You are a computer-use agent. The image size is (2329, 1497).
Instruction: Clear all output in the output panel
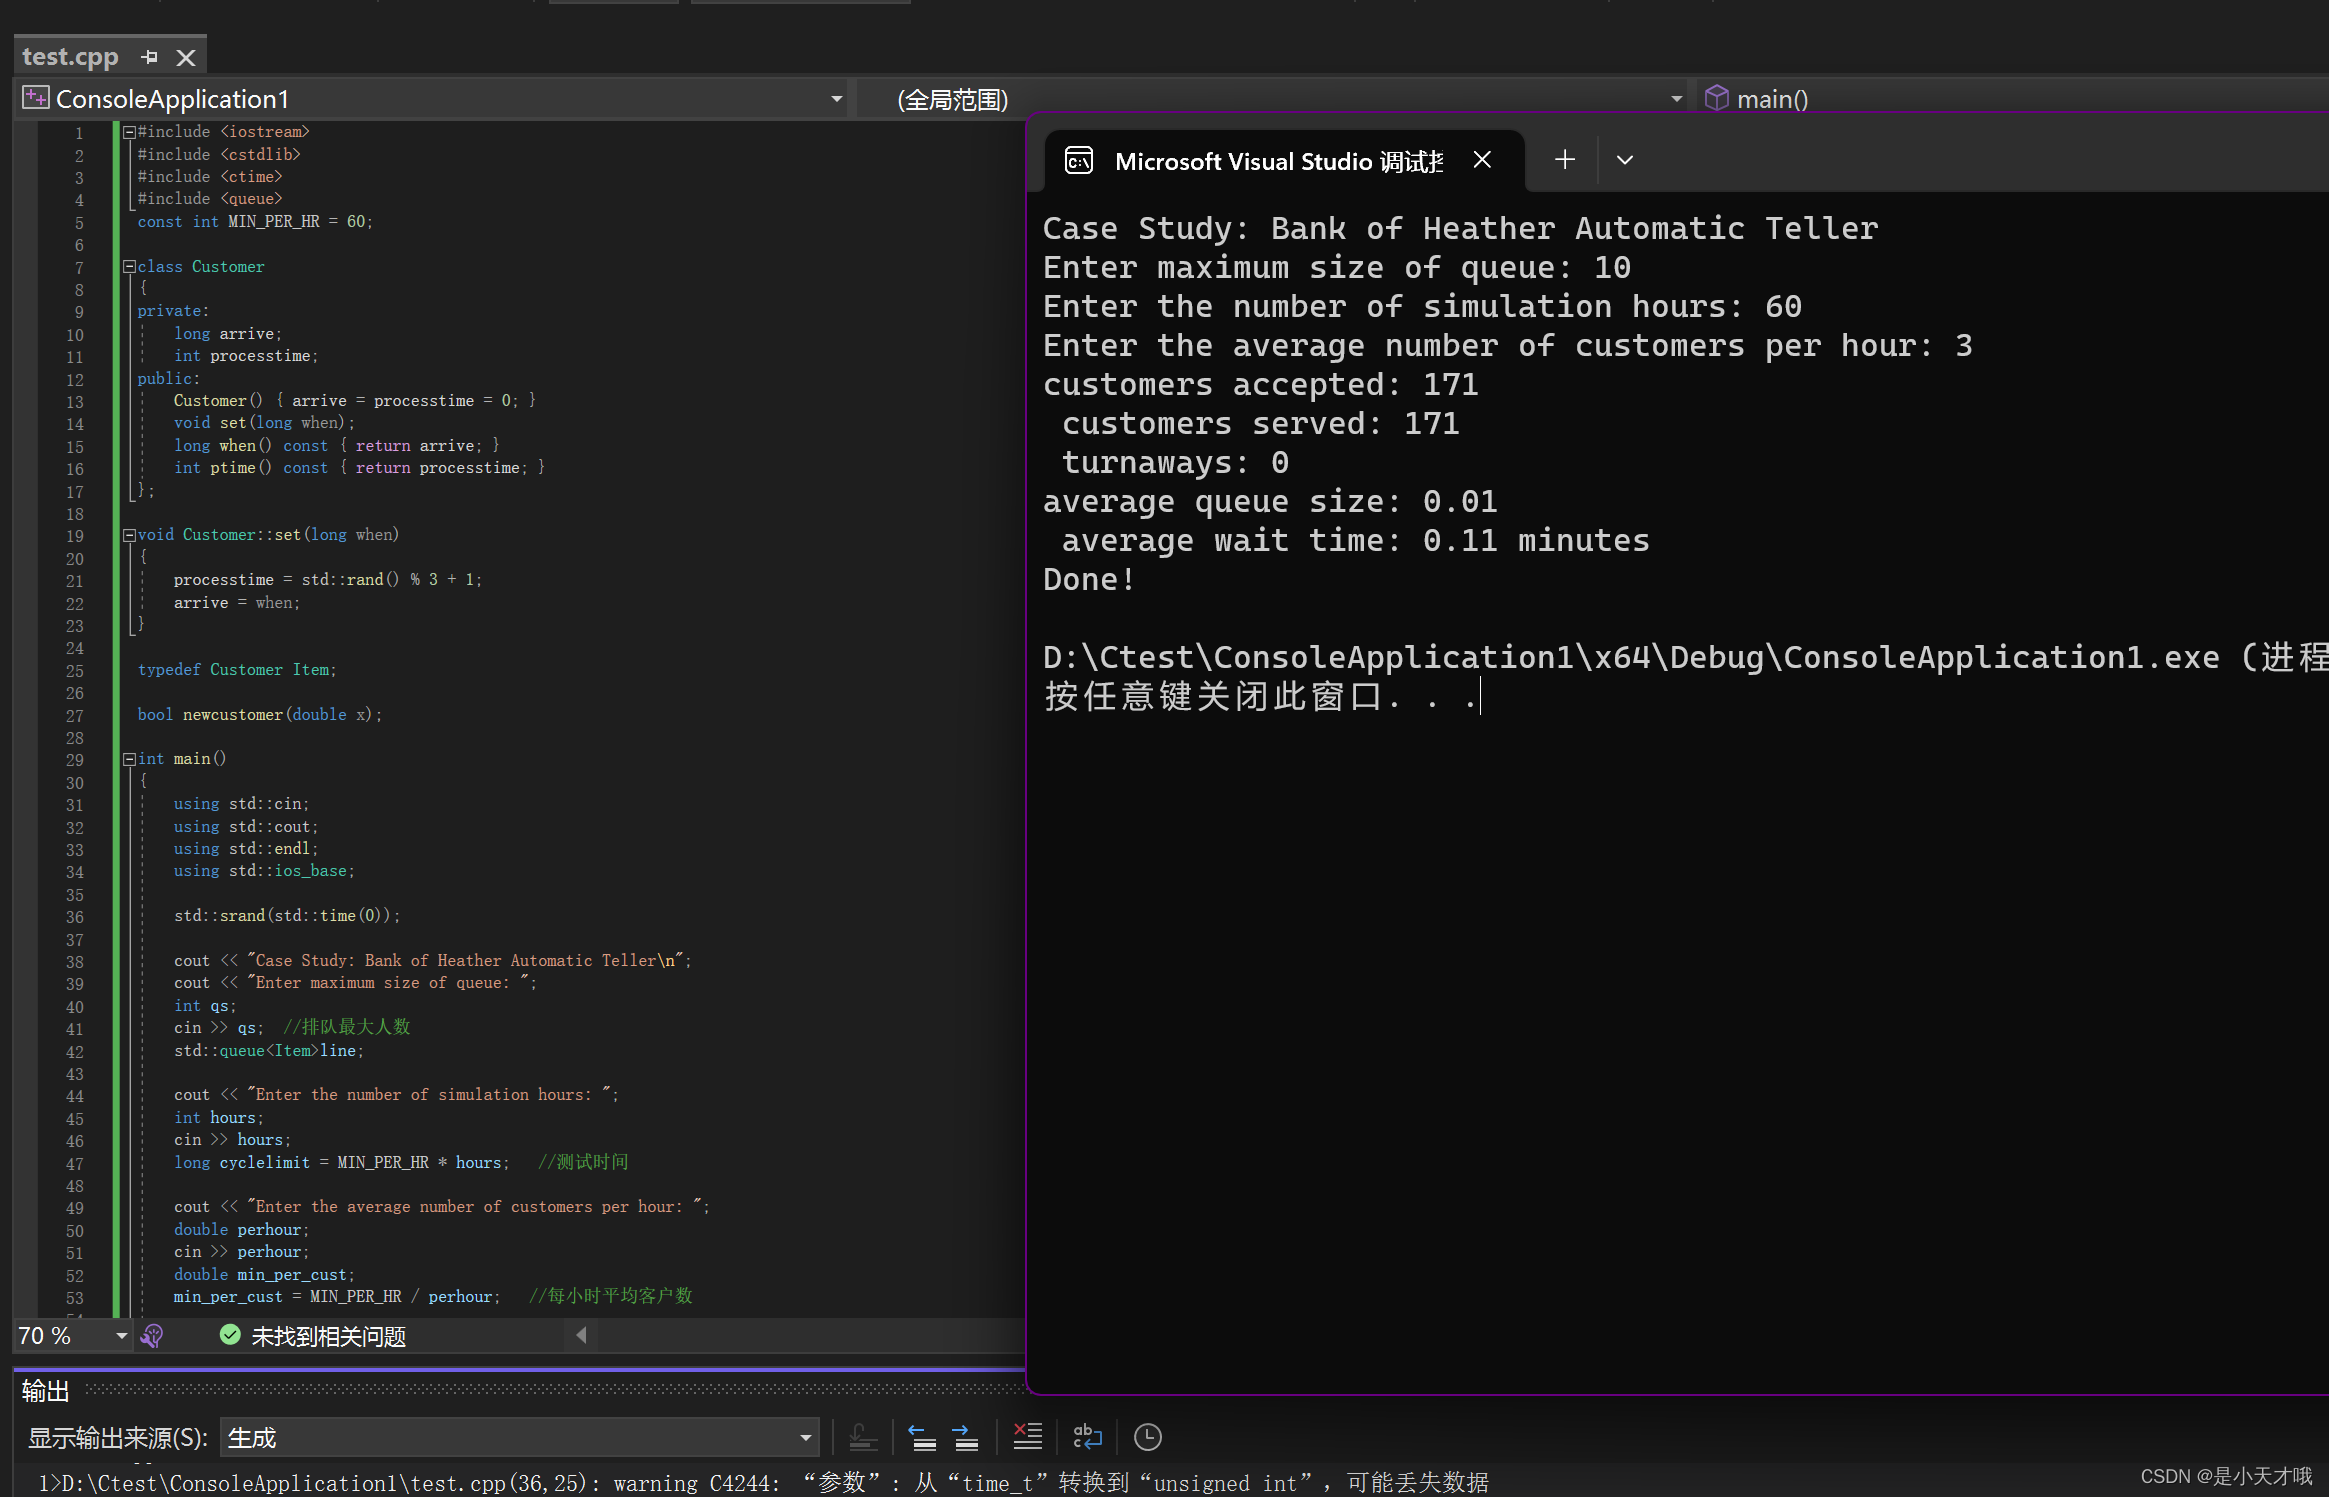tap(1028, 1437)
